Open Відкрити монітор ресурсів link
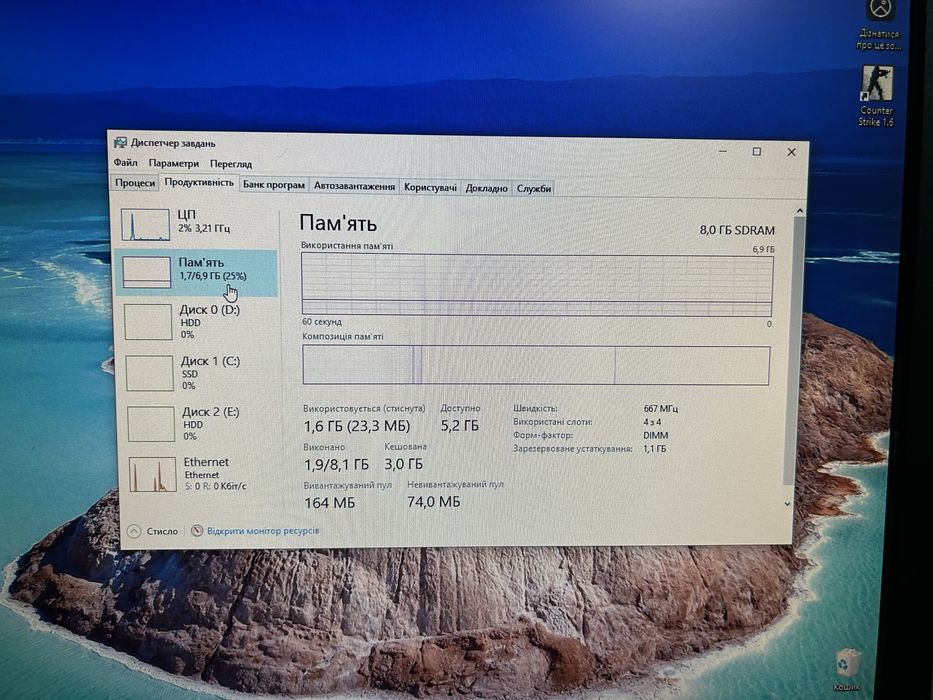Screen dimensions: 933x700 click(x=262, y=530)
